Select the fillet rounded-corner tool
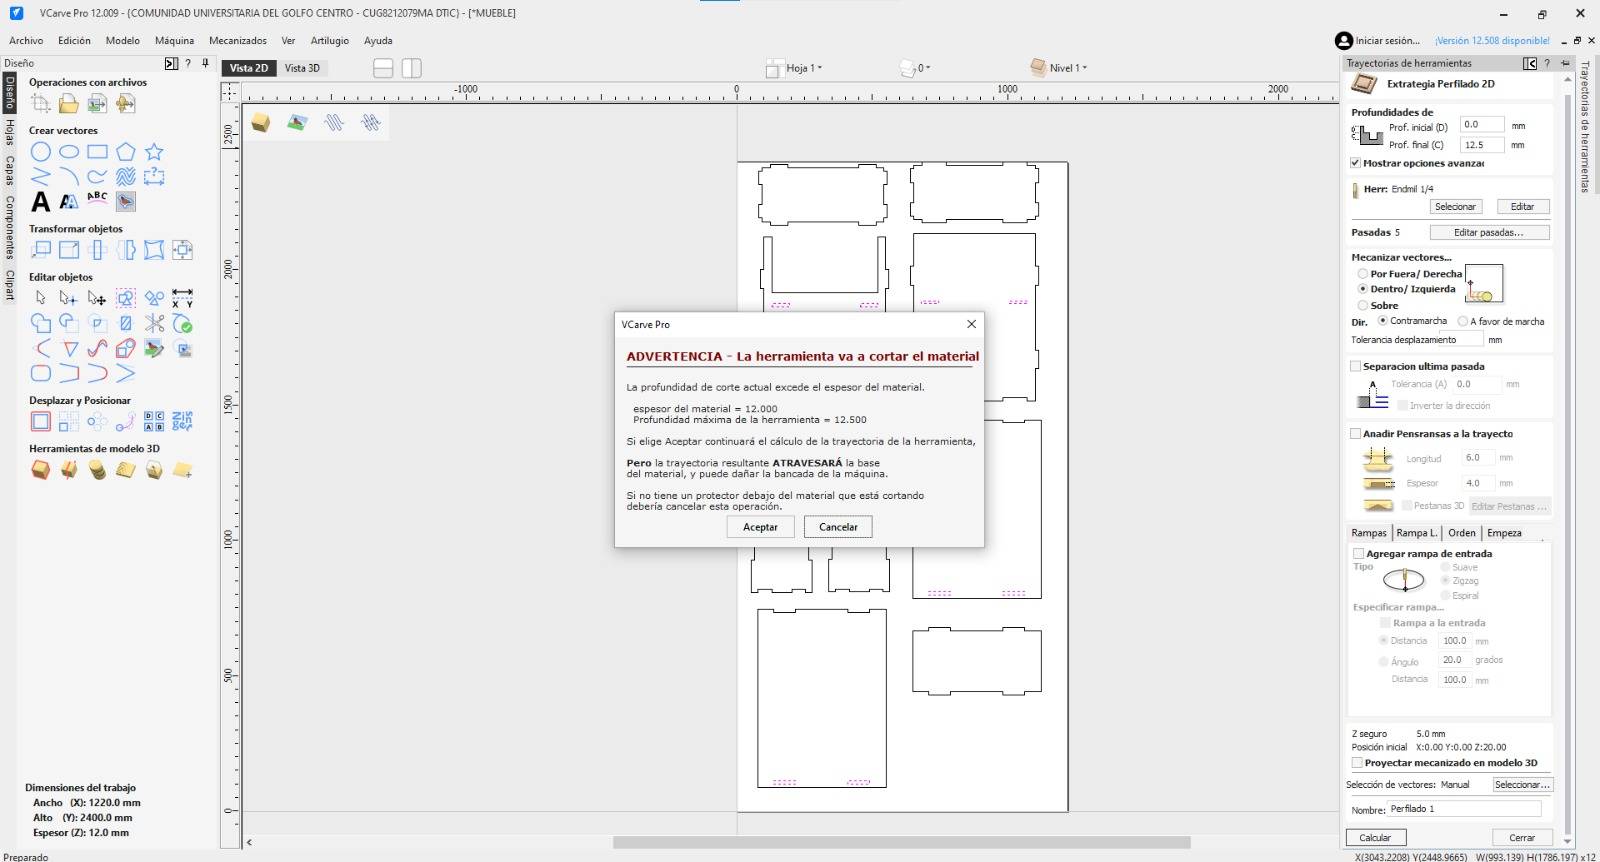 tap(40, 373)
